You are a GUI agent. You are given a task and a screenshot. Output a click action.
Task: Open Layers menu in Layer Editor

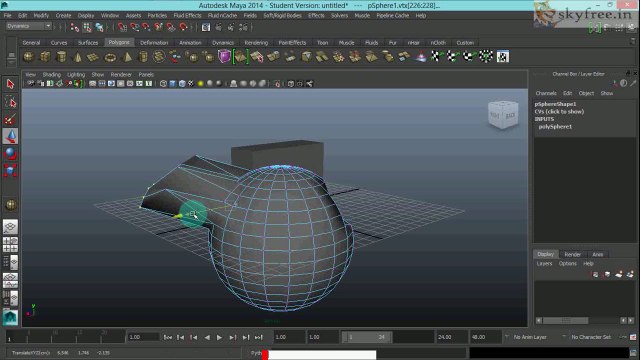(x=544, y=264)
